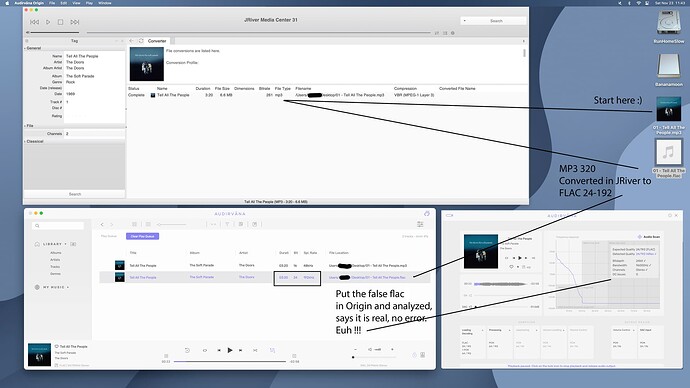The width and height of the screenshot is (690, 388).
Task: Click 'Compression' column header in Converter
Action: click(405, 88)
